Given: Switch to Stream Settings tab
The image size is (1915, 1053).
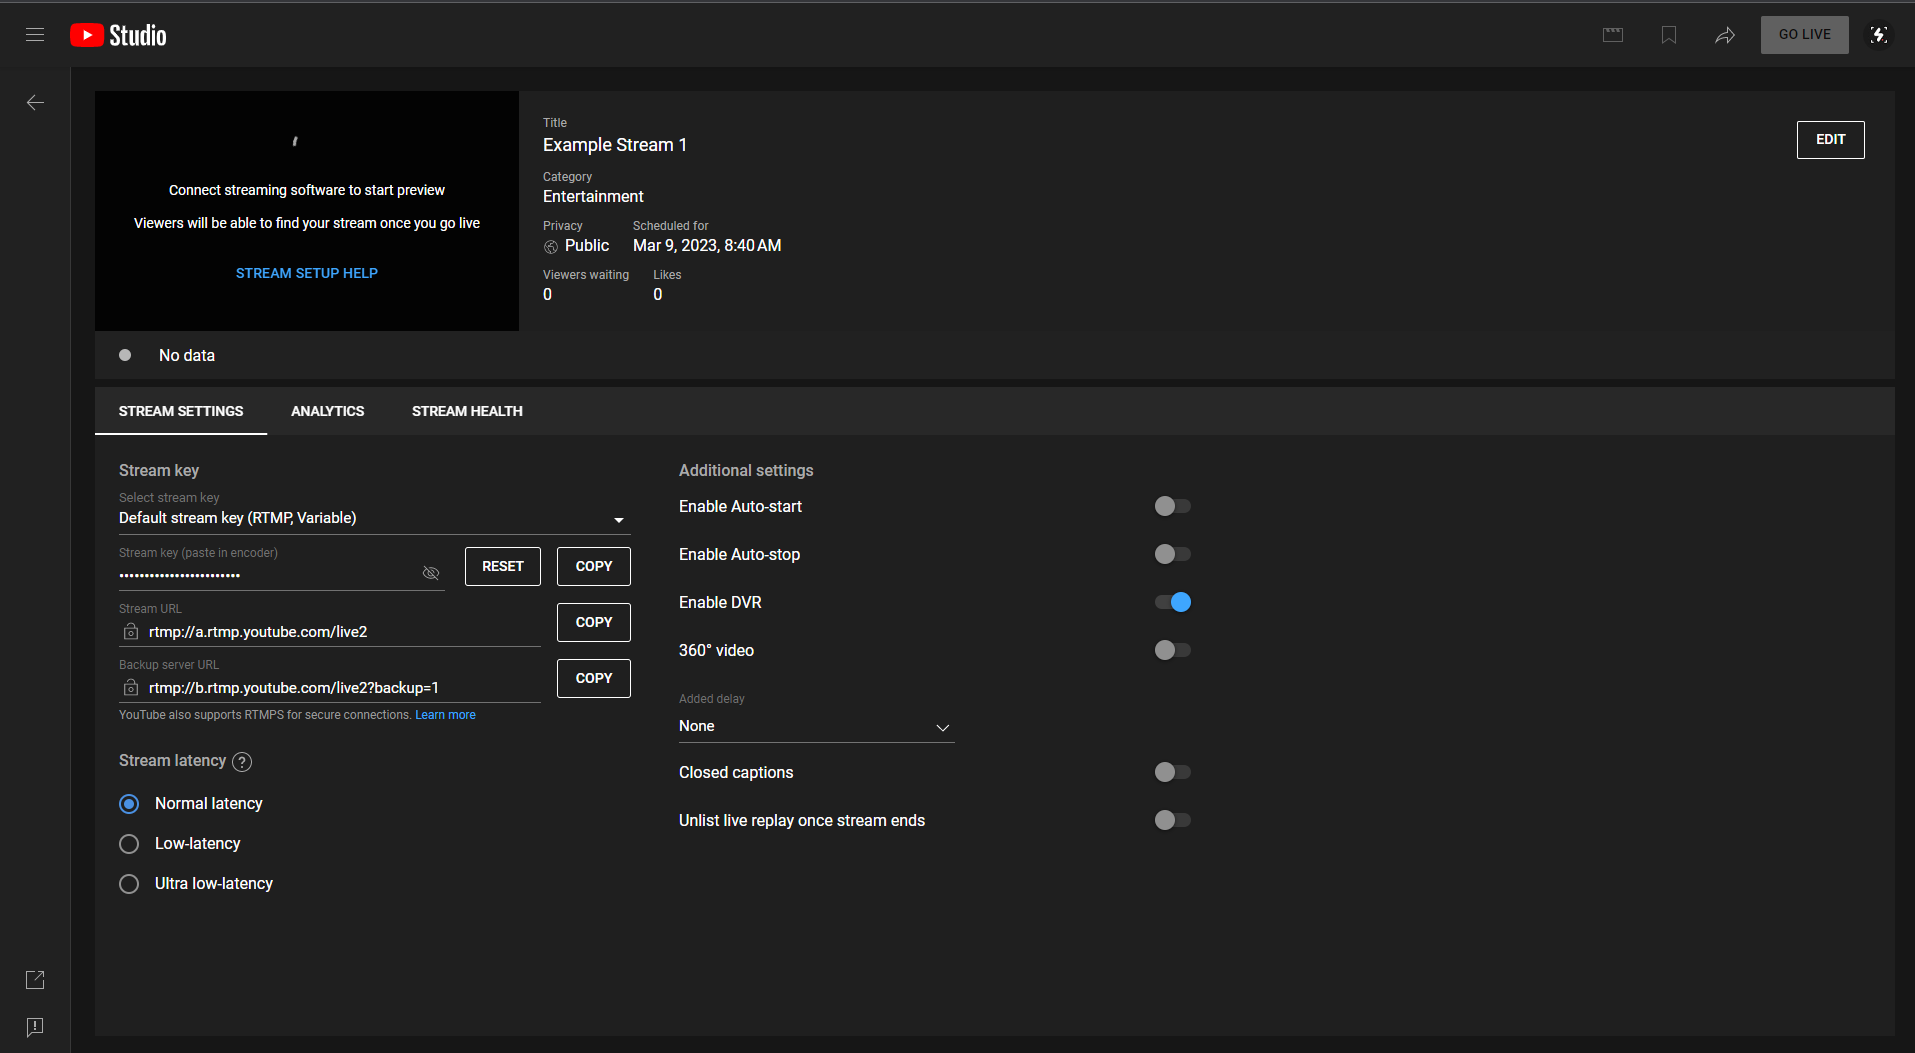Looking at the screenshot, I should pyautogui.click(x=181, y=411).
